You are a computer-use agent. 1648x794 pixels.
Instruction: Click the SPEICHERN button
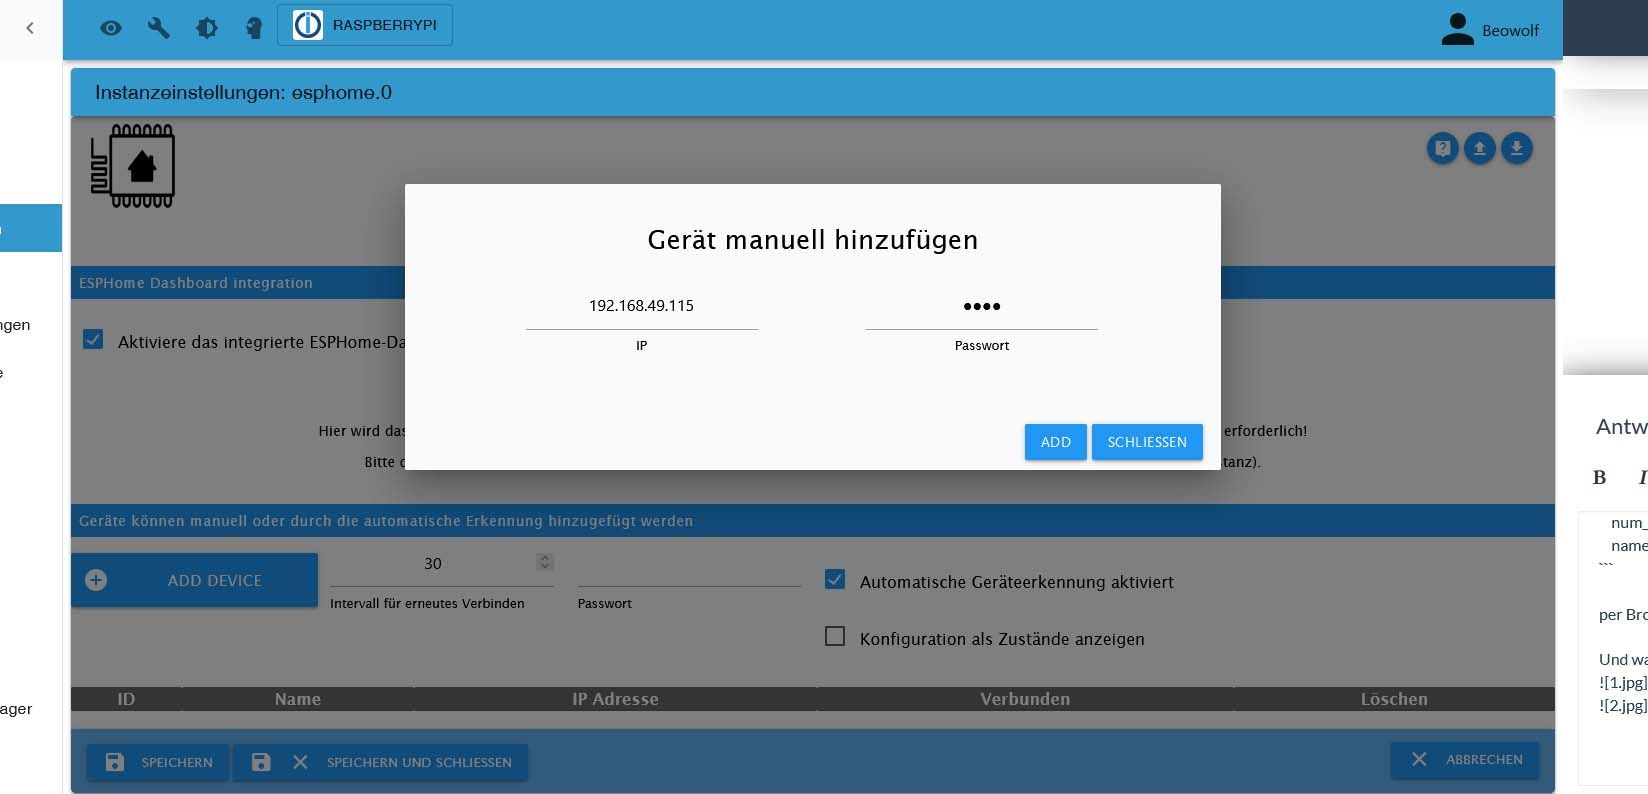coord(158,762)
